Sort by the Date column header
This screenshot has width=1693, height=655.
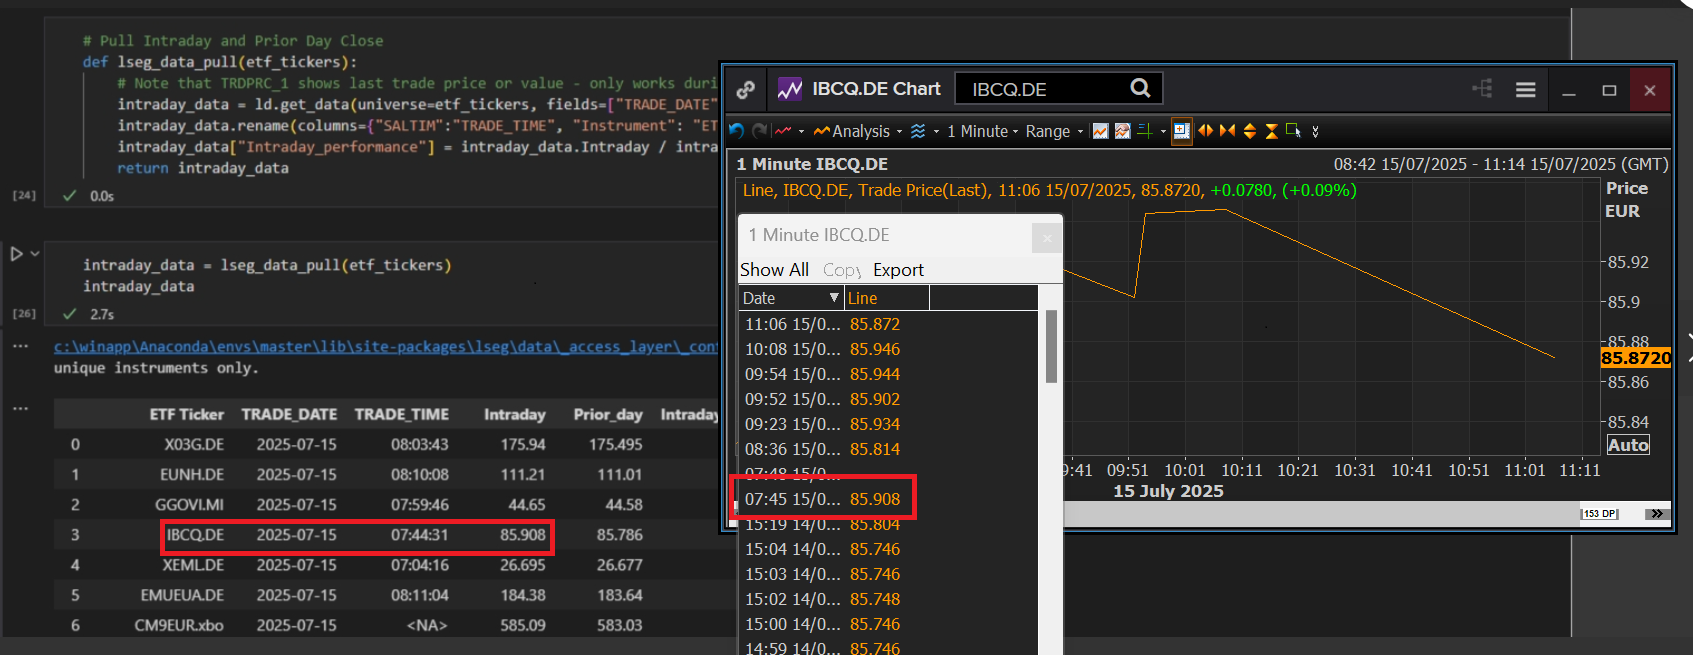(x=791, y=298)
